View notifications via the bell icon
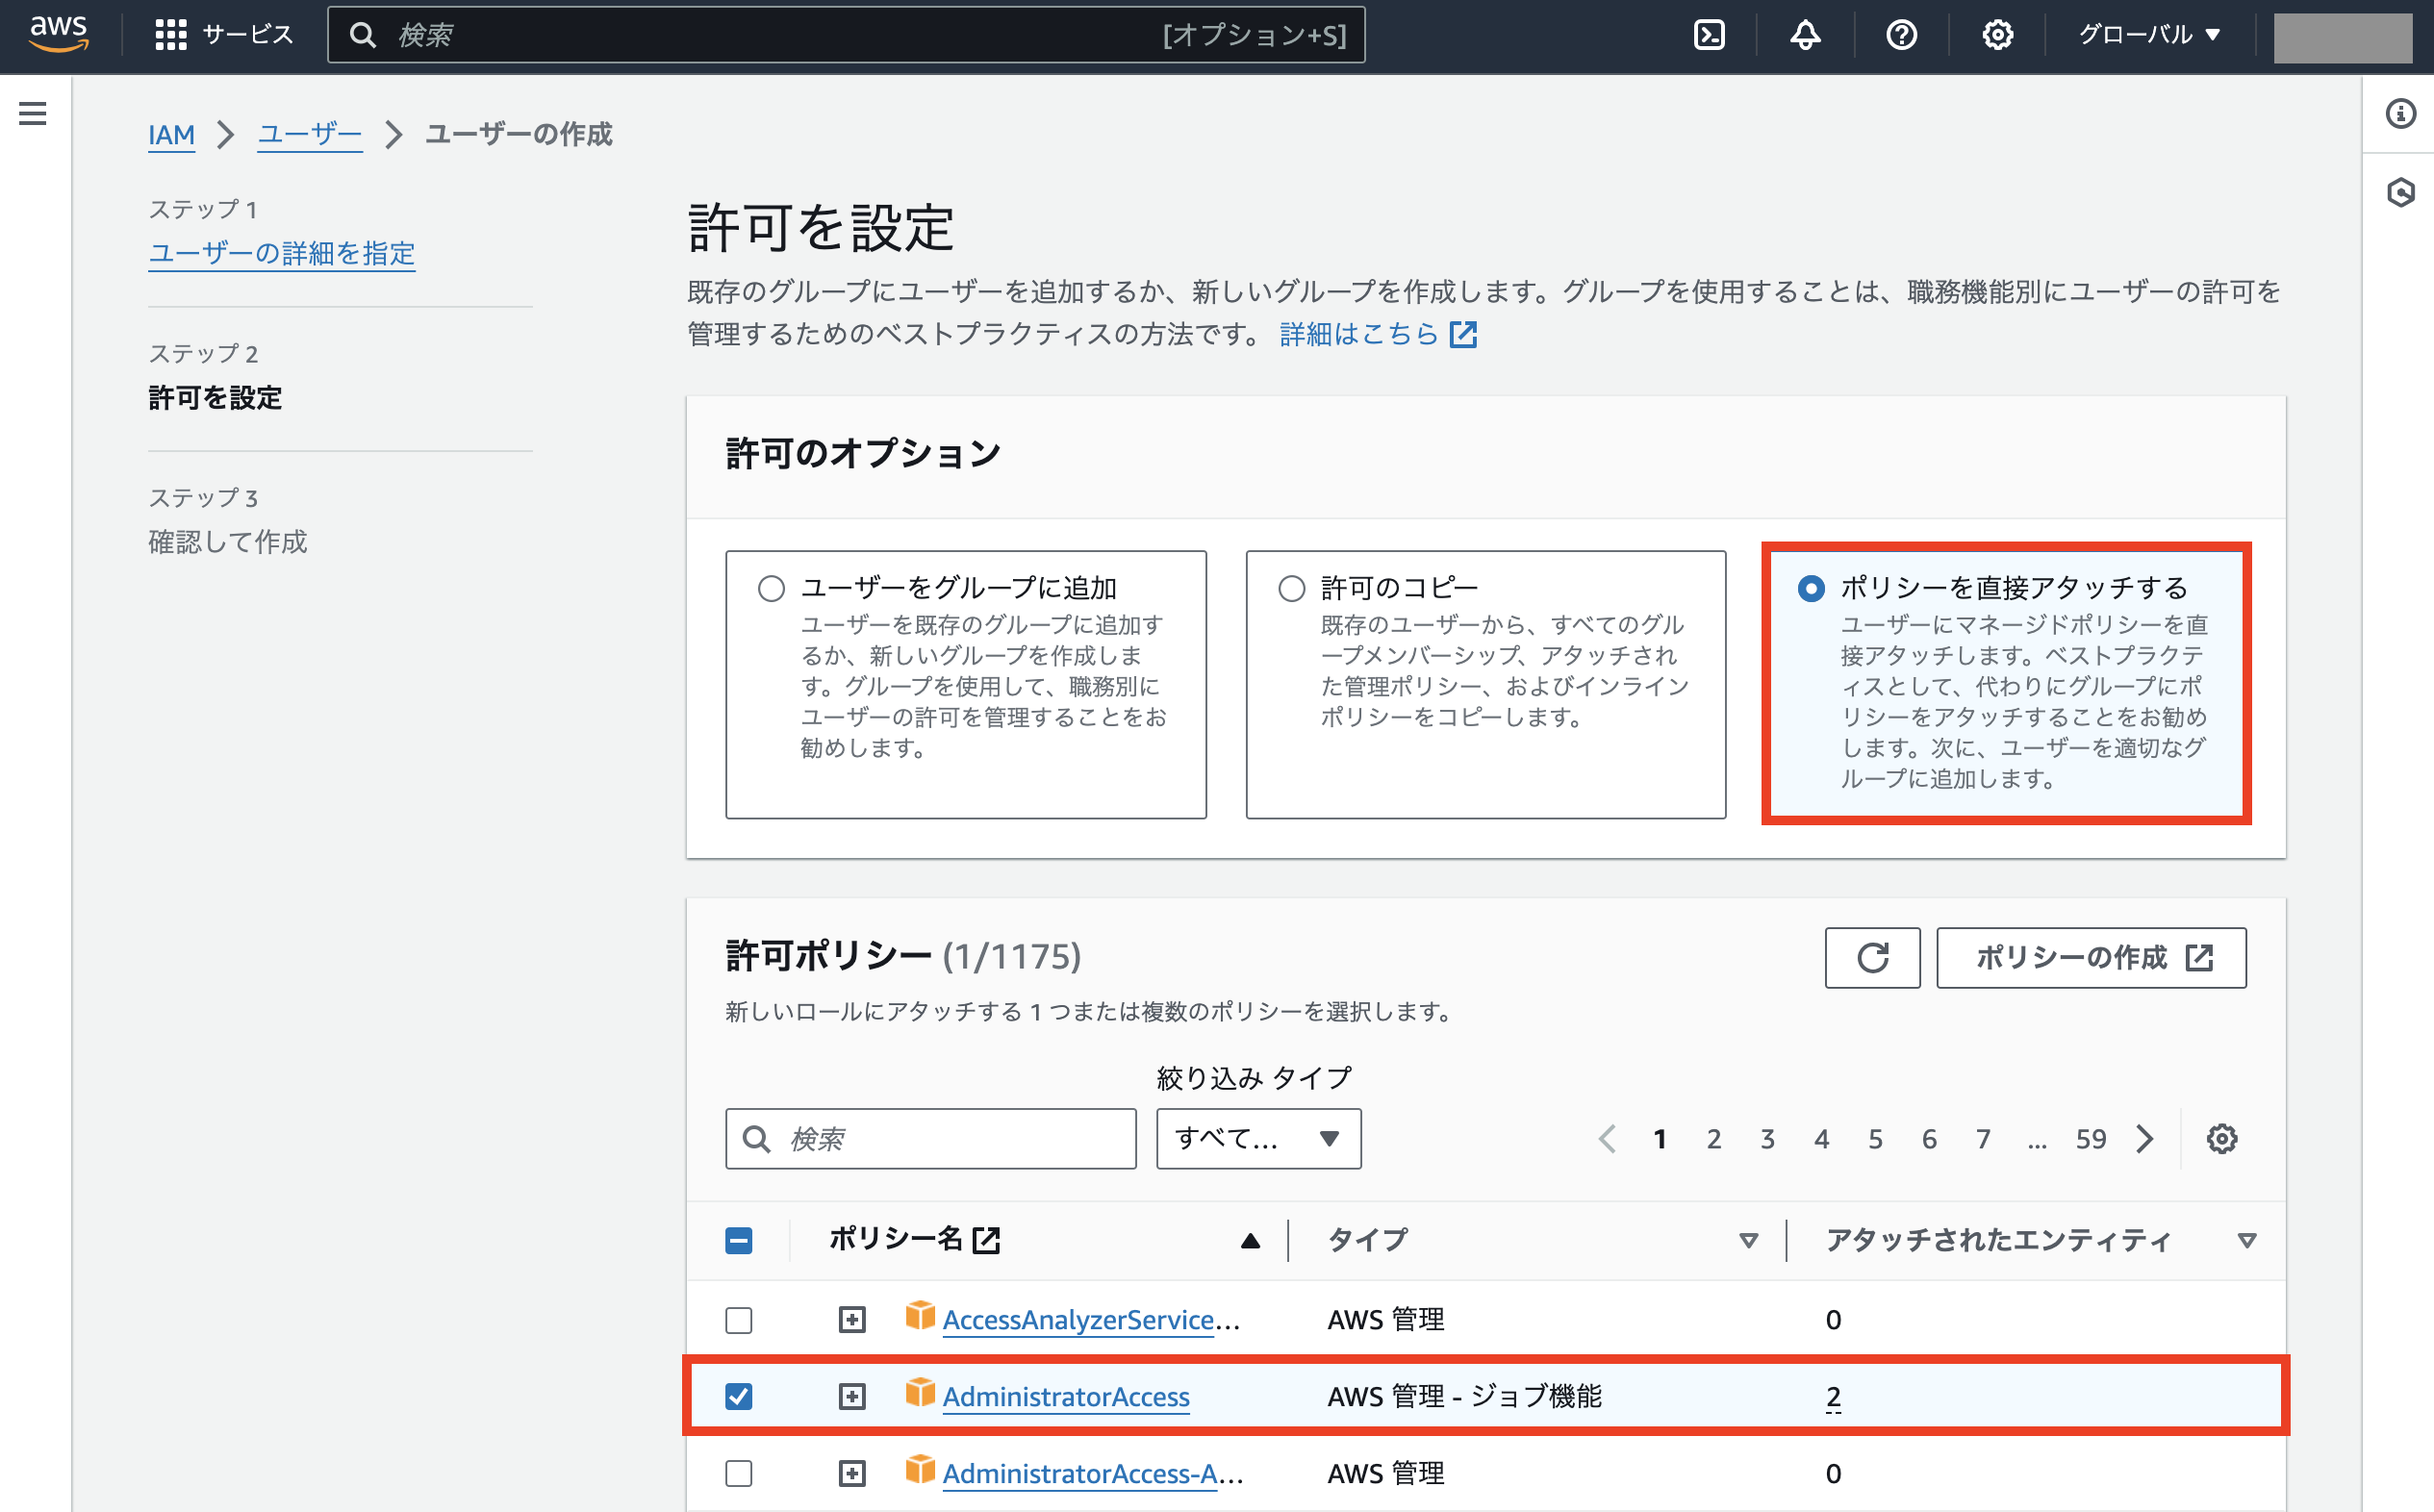2434x1512 pixels. point(1805,34)
